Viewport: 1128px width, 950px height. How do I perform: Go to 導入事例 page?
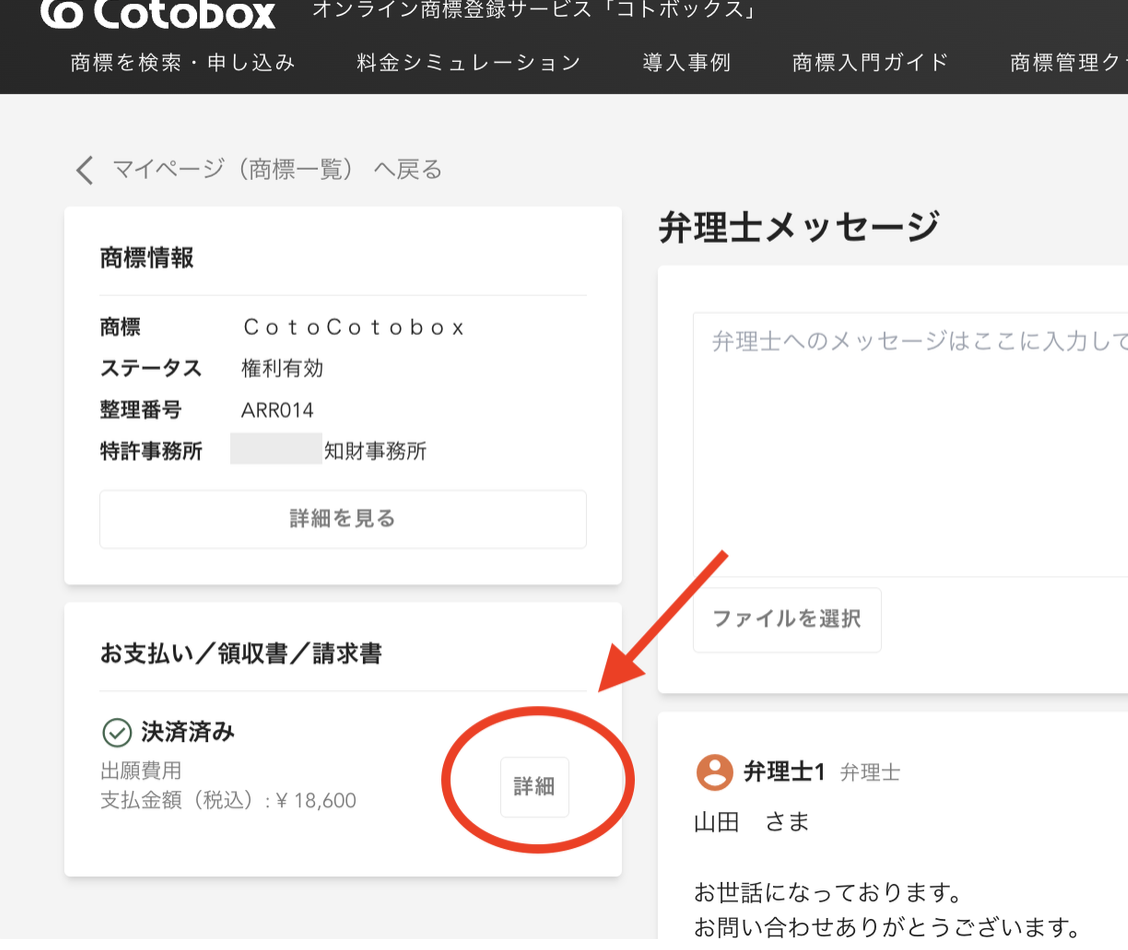point(686,63)
